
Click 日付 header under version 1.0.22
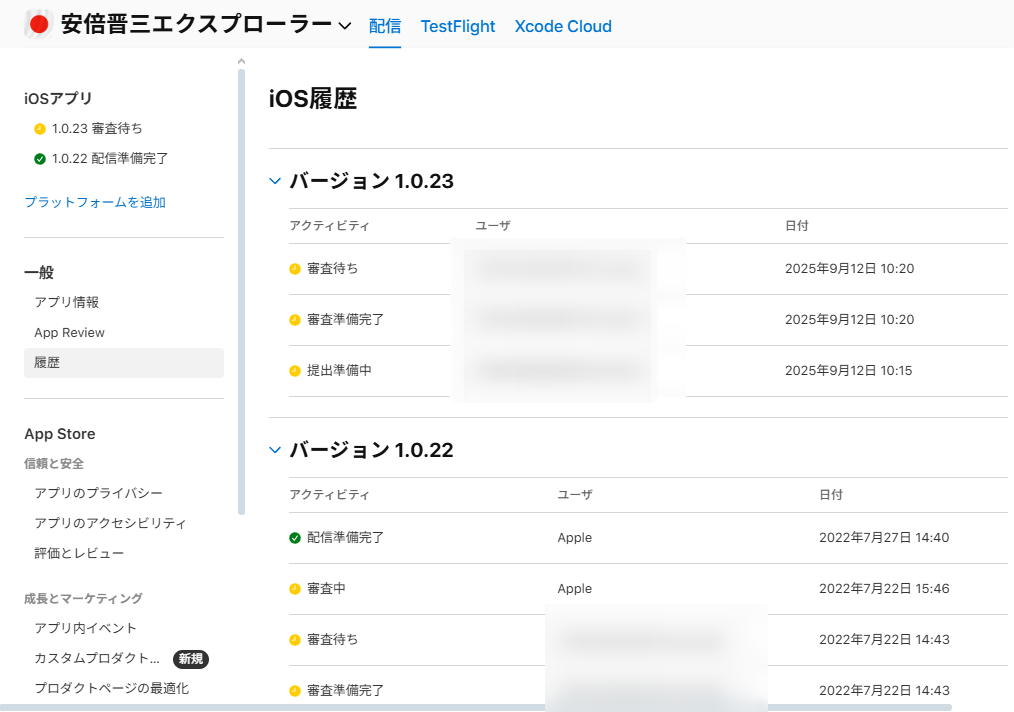point(831,495)
